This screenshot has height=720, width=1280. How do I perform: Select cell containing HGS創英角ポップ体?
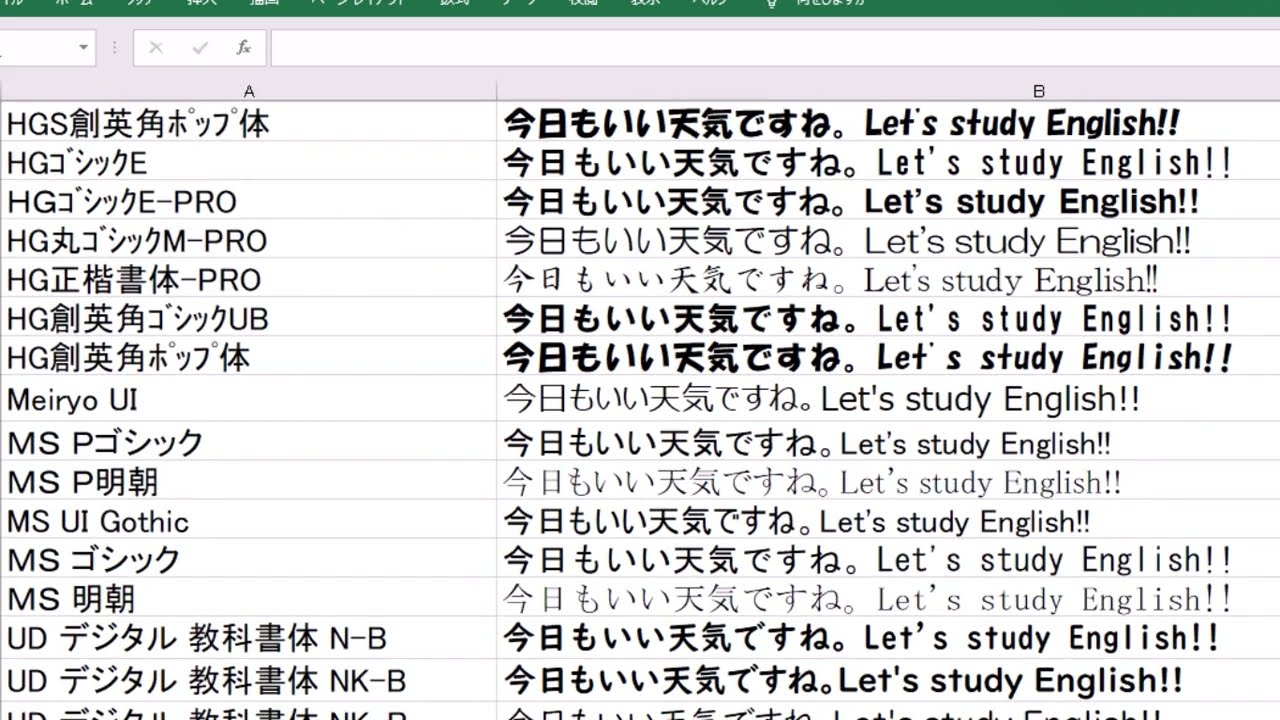[x=248, y=122]
